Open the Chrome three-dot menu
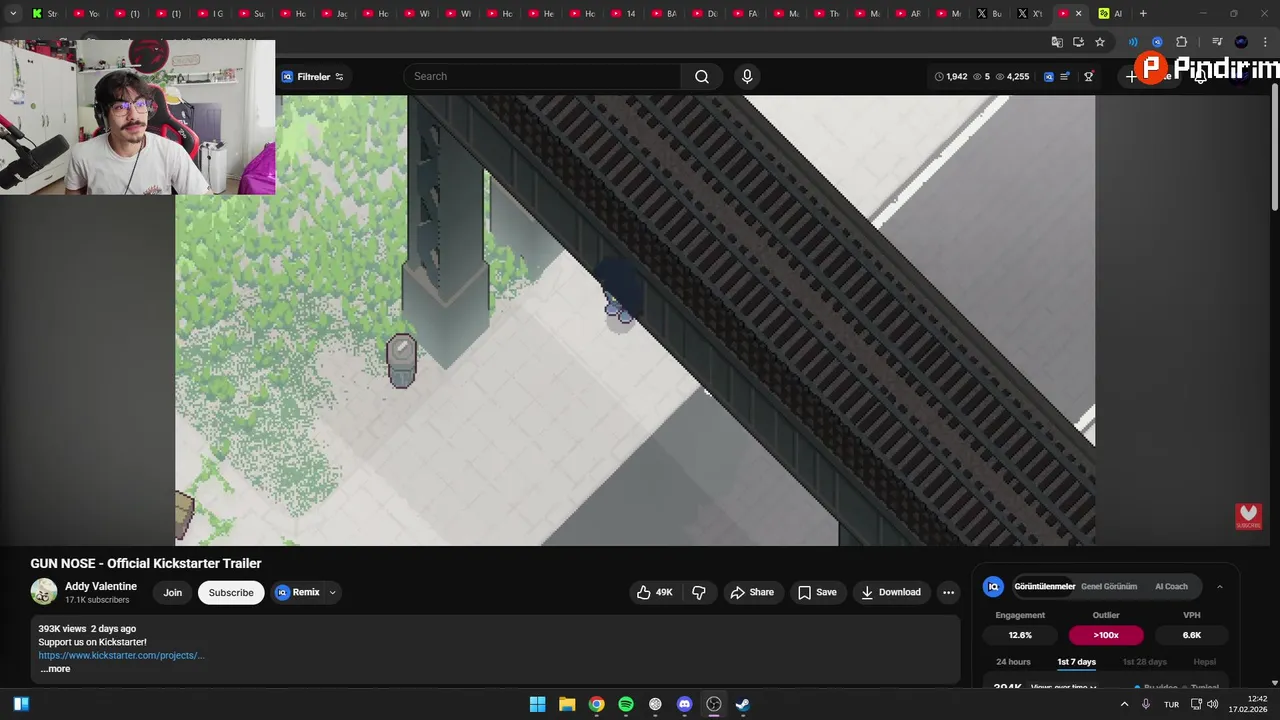Screen dimensions: 1280x720 point(1265,42)
